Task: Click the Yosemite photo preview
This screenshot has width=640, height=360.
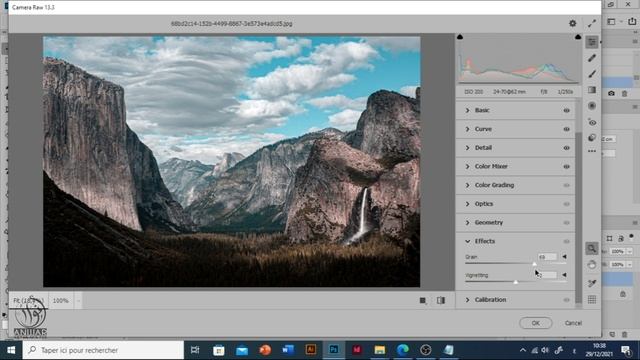Action: pyautogui.click(x=231, y=162)
